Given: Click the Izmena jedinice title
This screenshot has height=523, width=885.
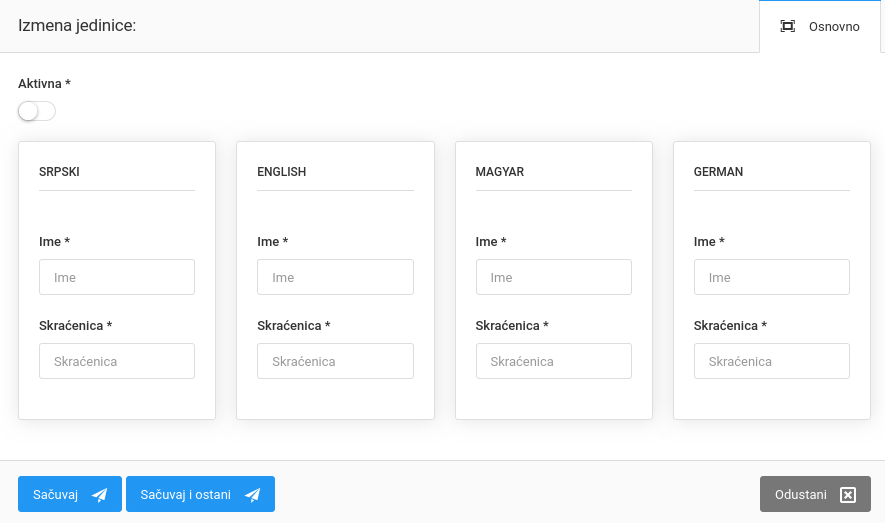Looking at the screenshot, I should (x=77, y=25).
